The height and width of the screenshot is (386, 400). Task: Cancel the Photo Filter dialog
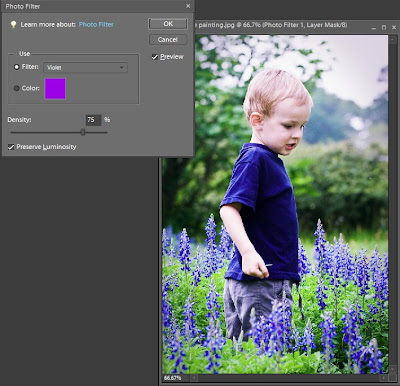click(168, 40)
